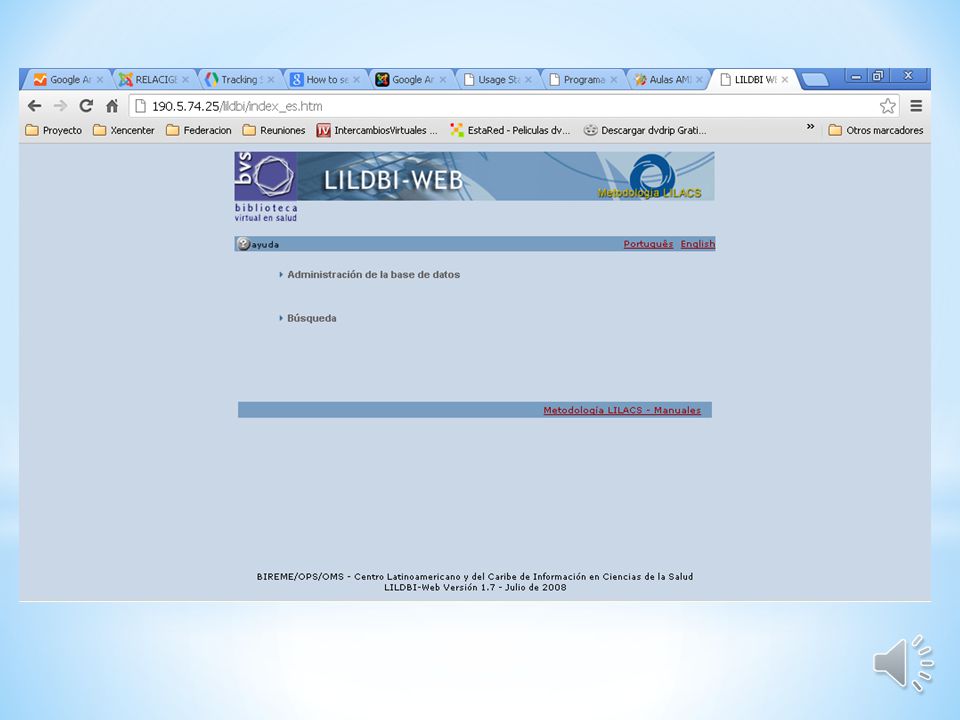The image size is (960, 720).
Task: Bookmark this page with the star icon
Action: point(887,106)
